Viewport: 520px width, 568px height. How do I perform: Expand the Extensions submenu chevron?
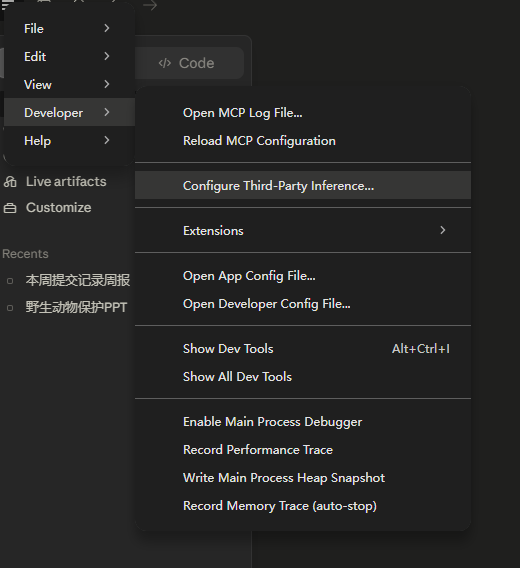[442, 230]
